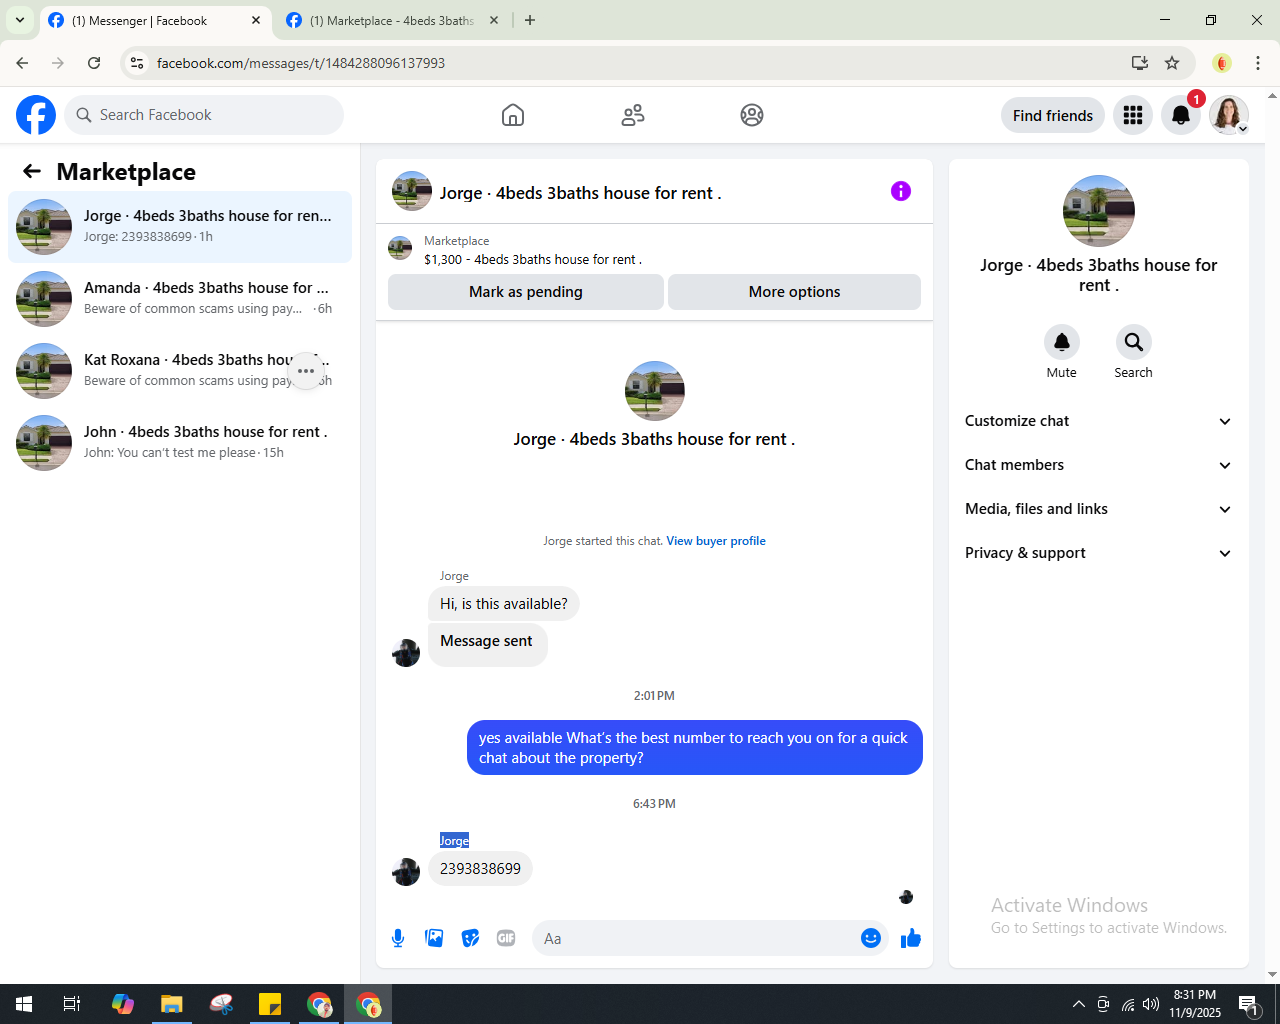Screen dimensions: 1280x1024
Task: Open the three-dot options on Kat Roxana chat
Action: (x=306, y=371)
